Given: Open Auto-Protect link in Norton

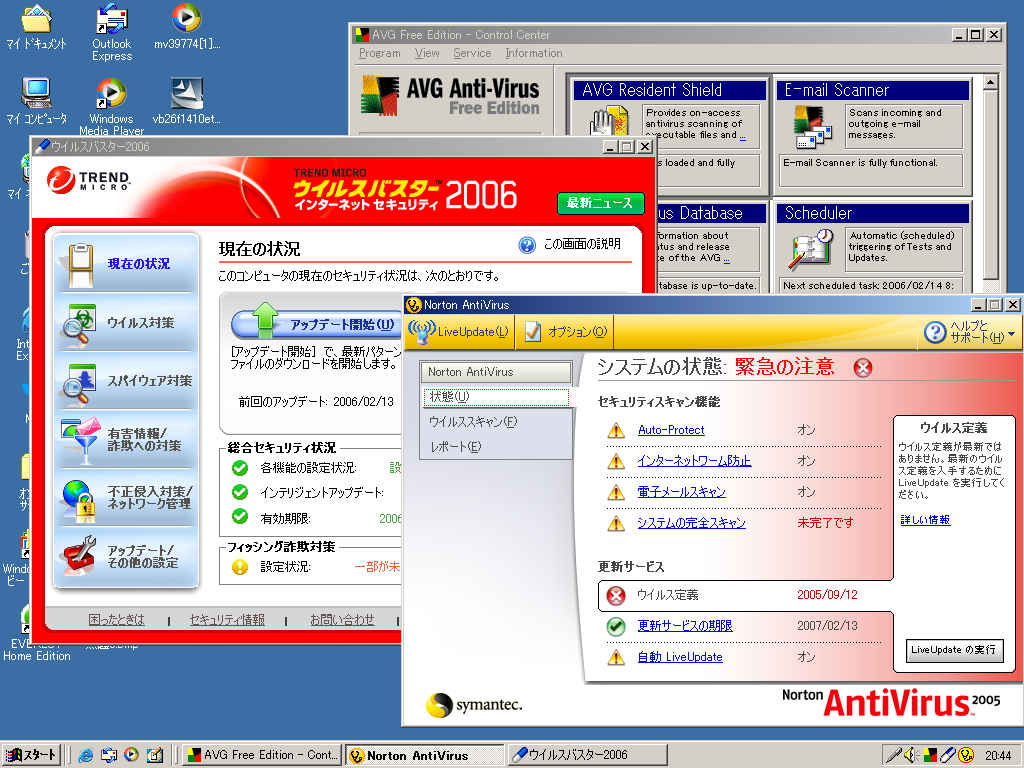Looking at the screenshot, I should tap(671, 430).
